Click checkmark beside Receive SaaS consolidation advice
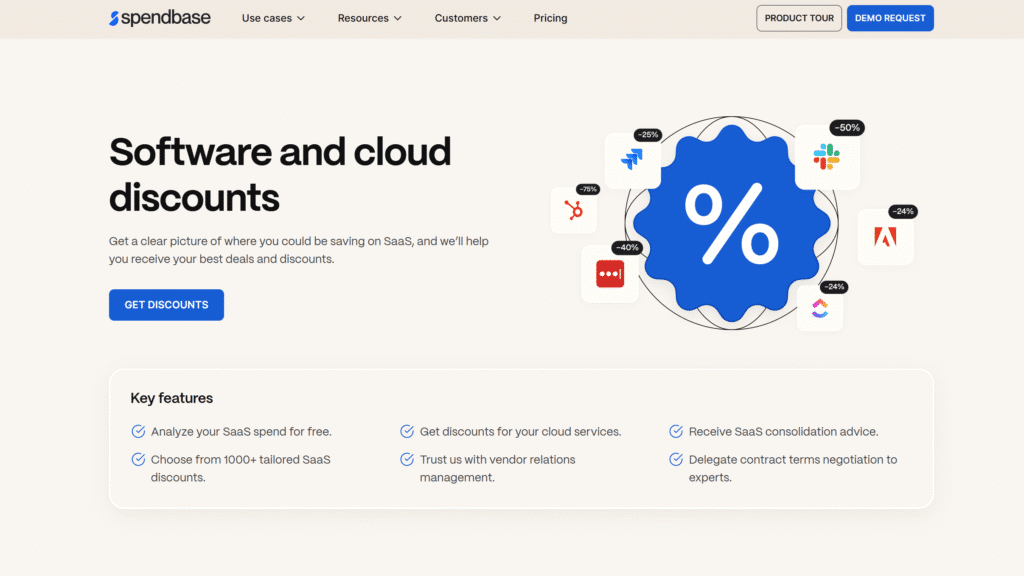This screenshot has height=576, width=1024. point(676,432)
